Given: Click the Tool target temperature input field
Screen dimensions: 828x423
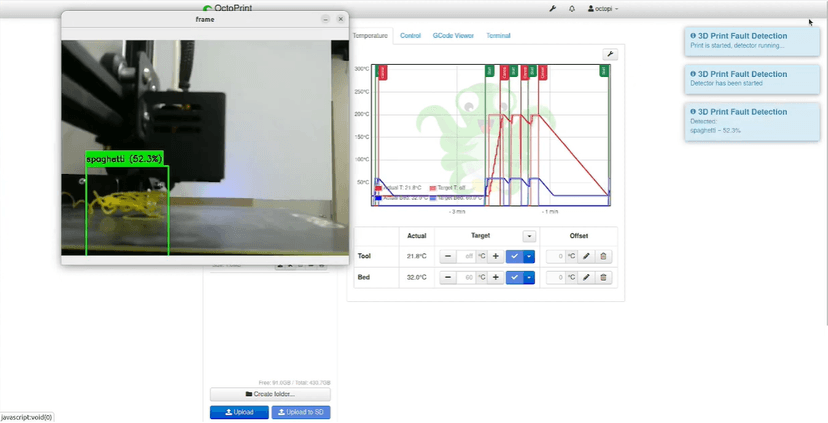Looking at the screenshot, I should (467, 256).
